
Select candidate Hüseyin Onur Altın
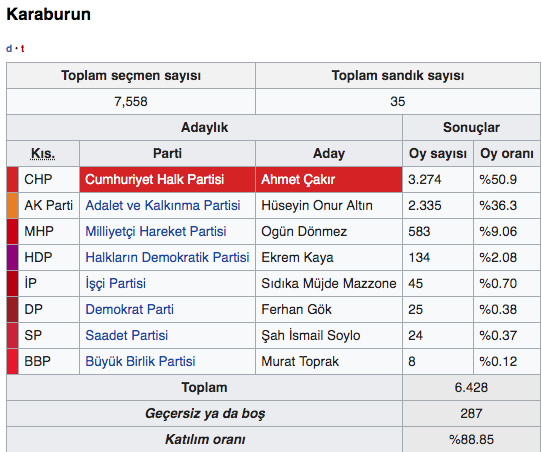click(317, 205)
